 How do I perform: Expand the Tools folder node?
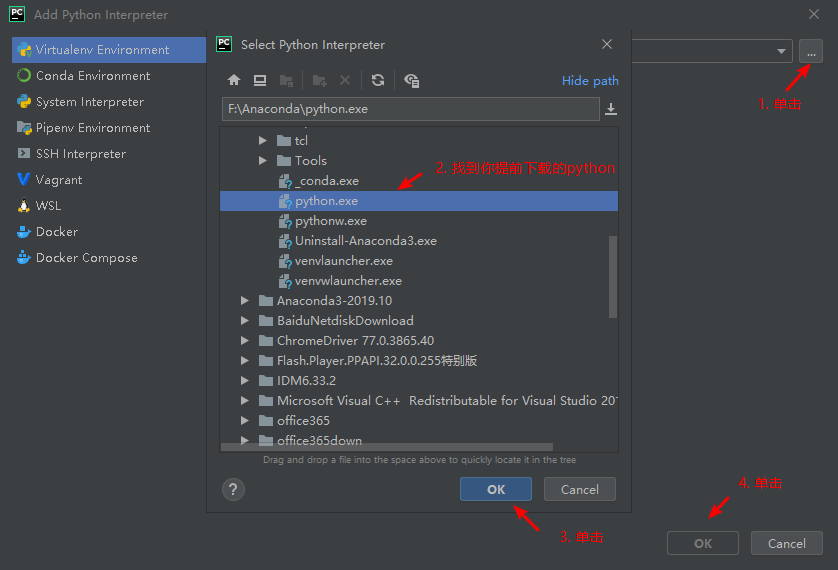263,161
